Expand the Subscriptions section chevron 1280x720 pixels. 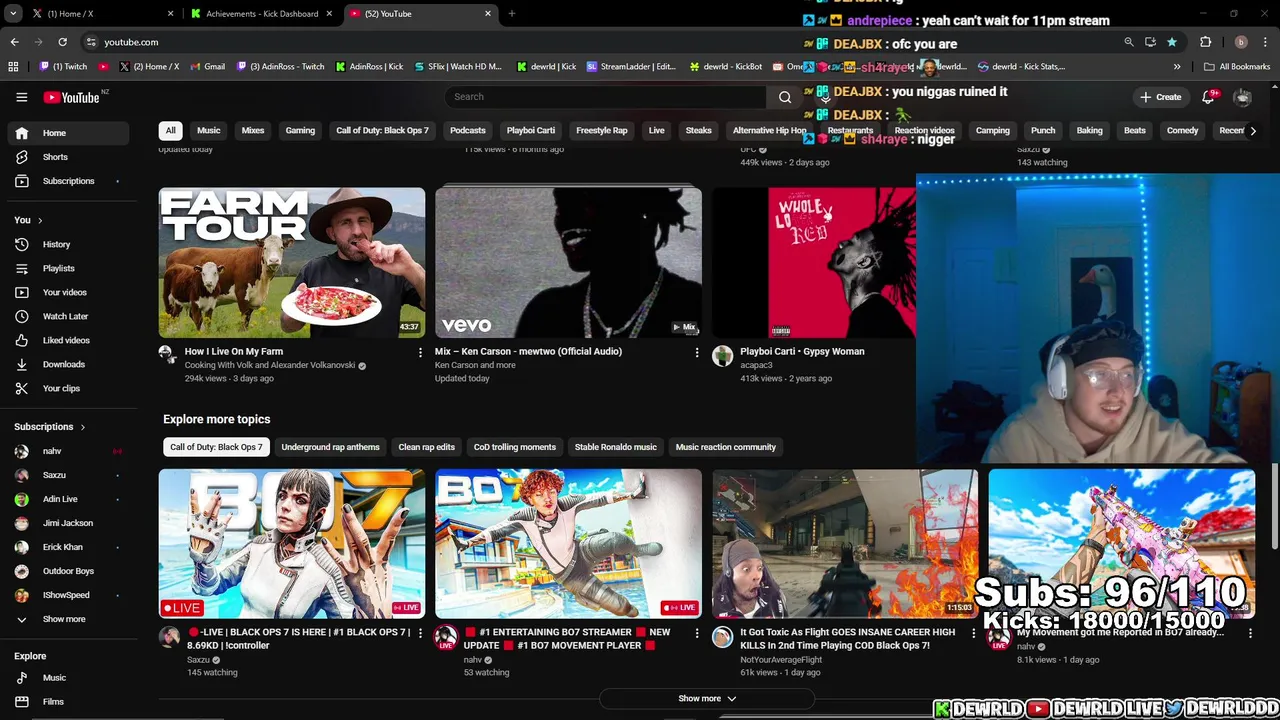pyautogui.click(x=82, y=427)
